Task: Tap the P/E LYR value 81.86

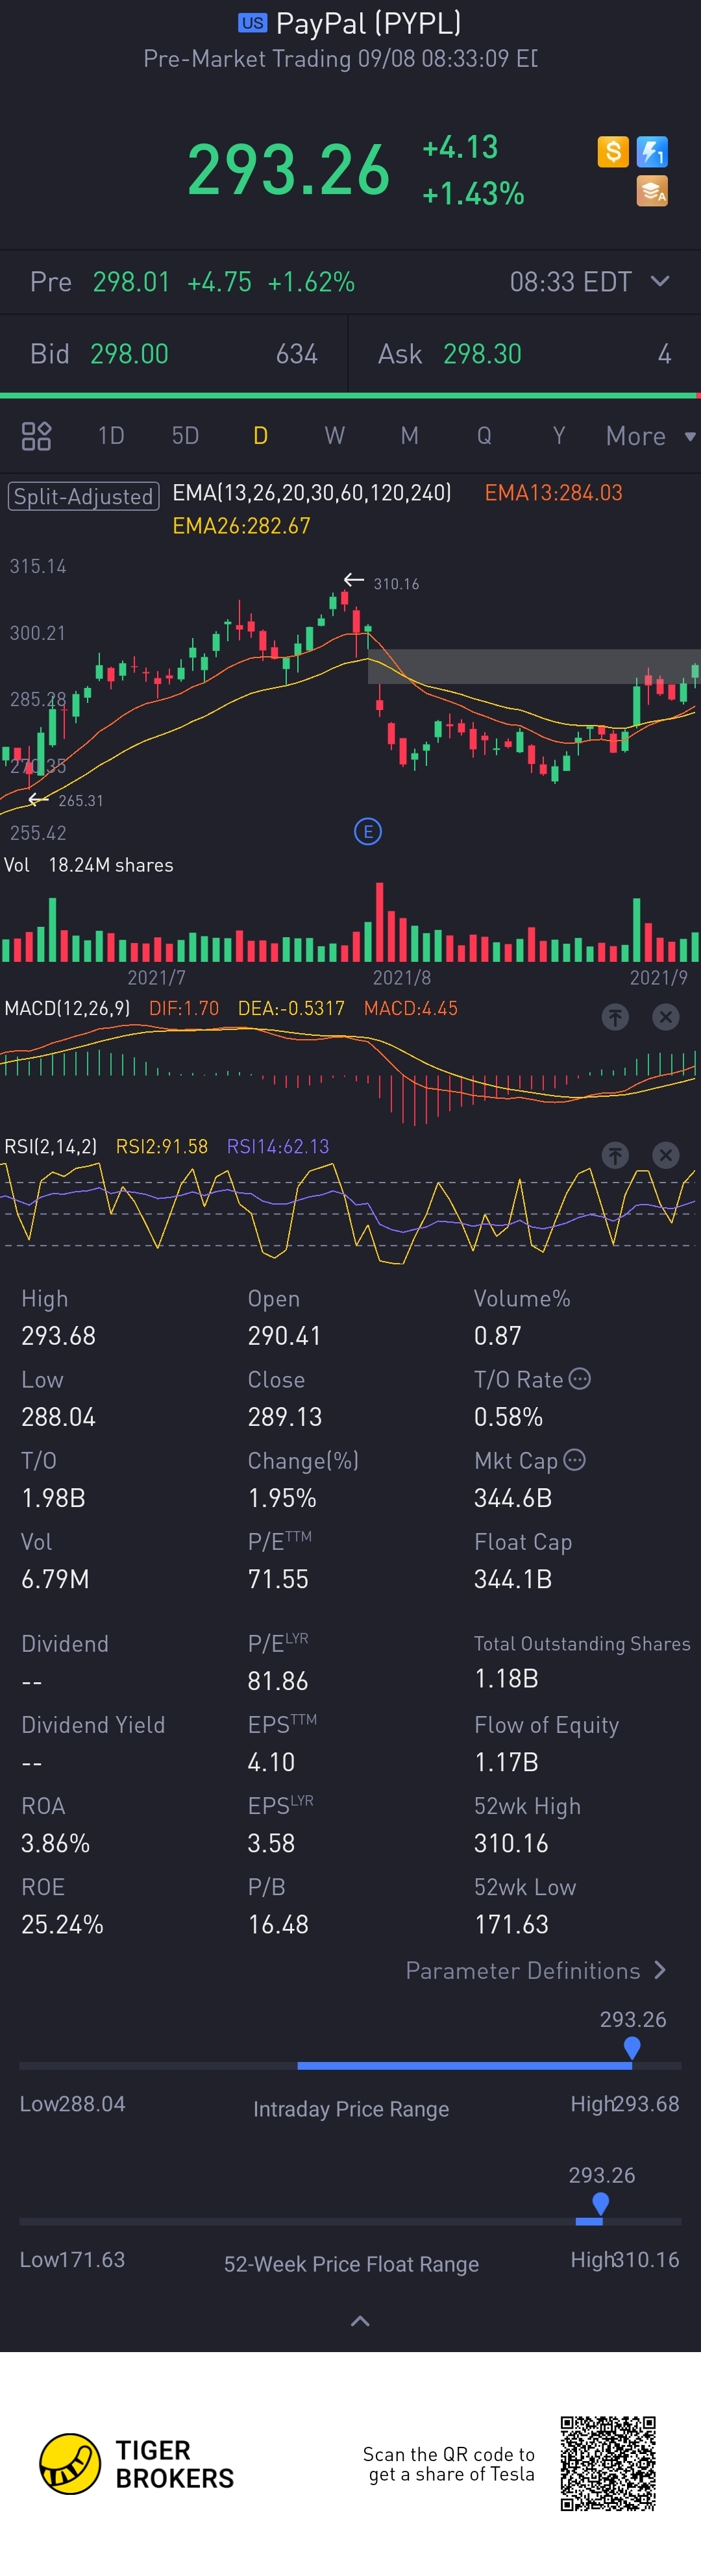Action: pyautogui.click(x=278, y=1681)
